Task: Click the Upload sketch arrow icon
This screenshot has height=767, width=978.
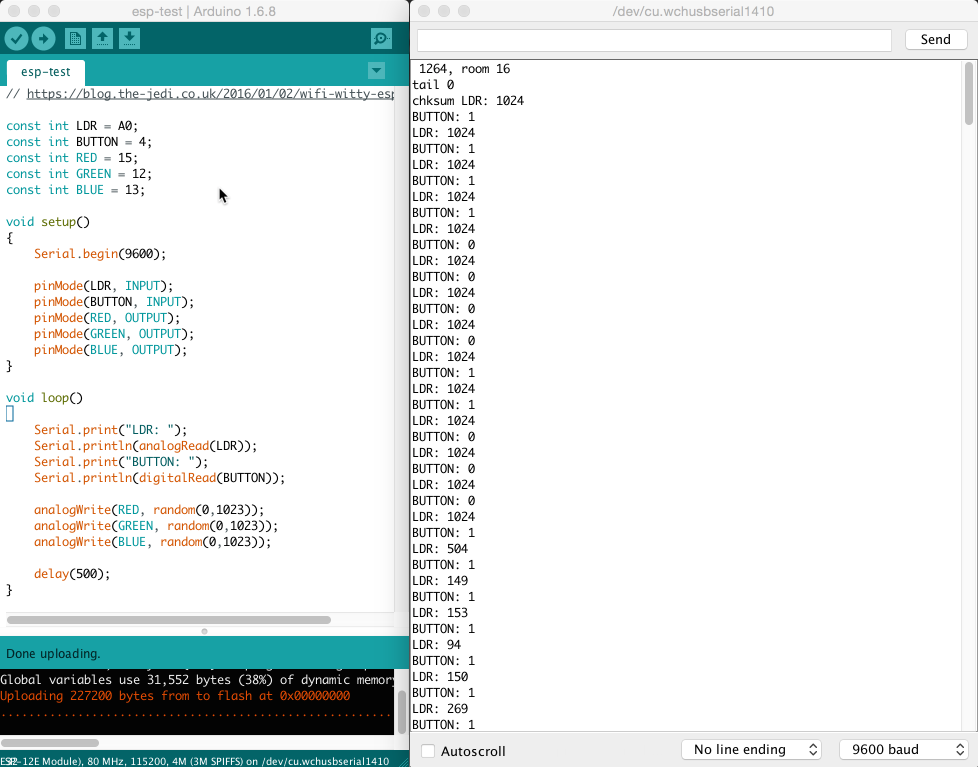Action: (43, 39)
